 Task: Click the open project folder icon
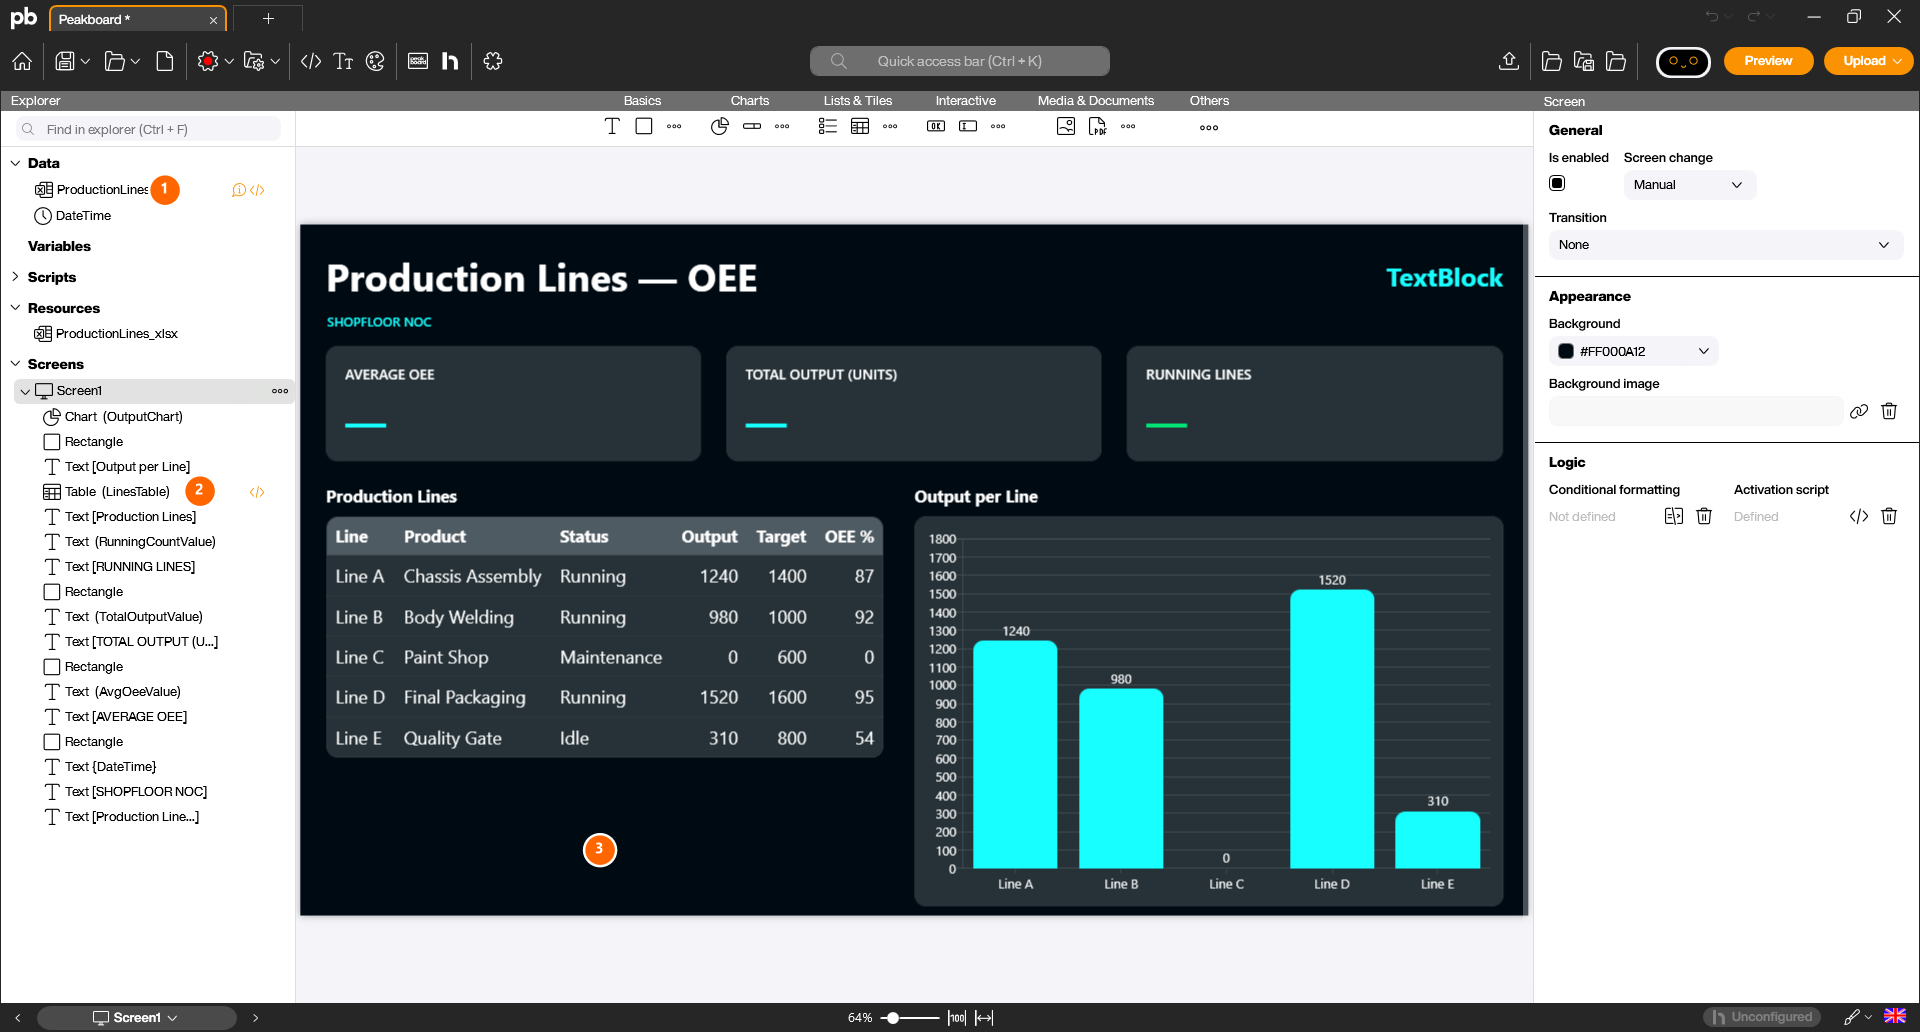[x=115, y=61]
